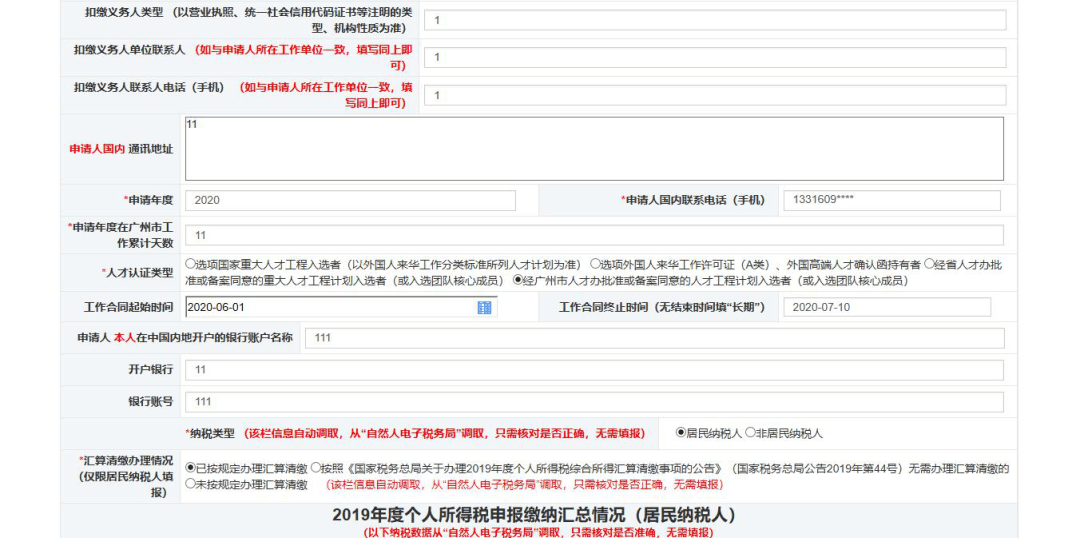Select 经广州市人才办批准 talent plan option
1080x538 pixels.
[518, 280]
